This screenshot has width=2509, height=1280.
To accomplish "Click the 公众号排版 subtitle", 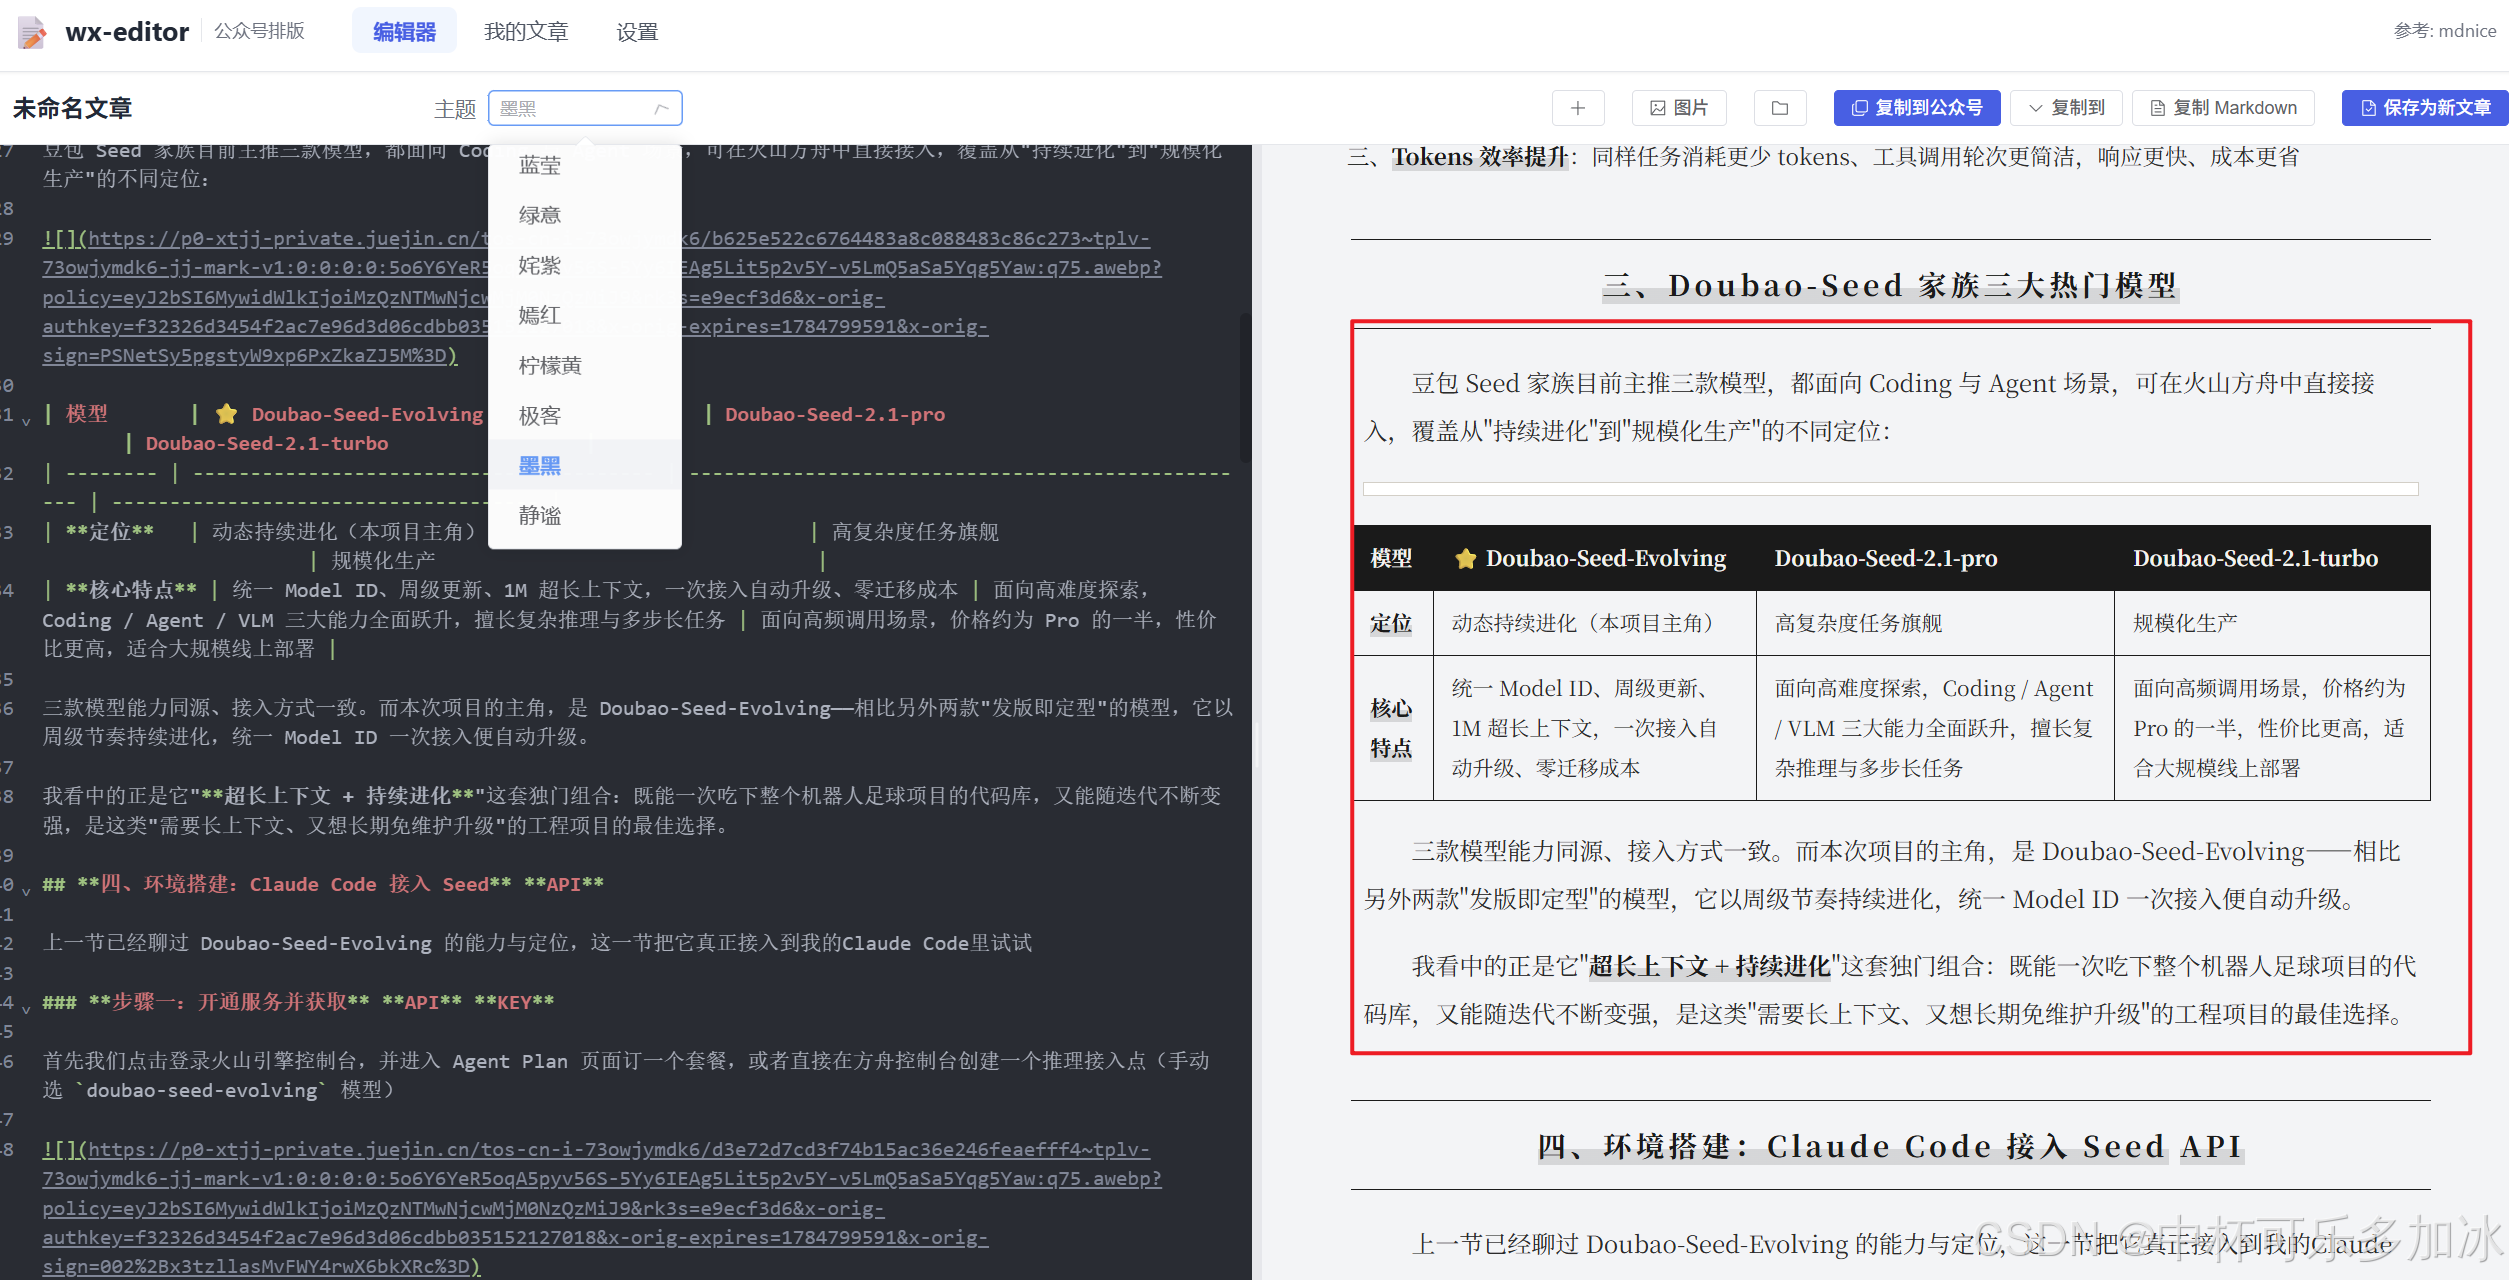I will point(259,31).
